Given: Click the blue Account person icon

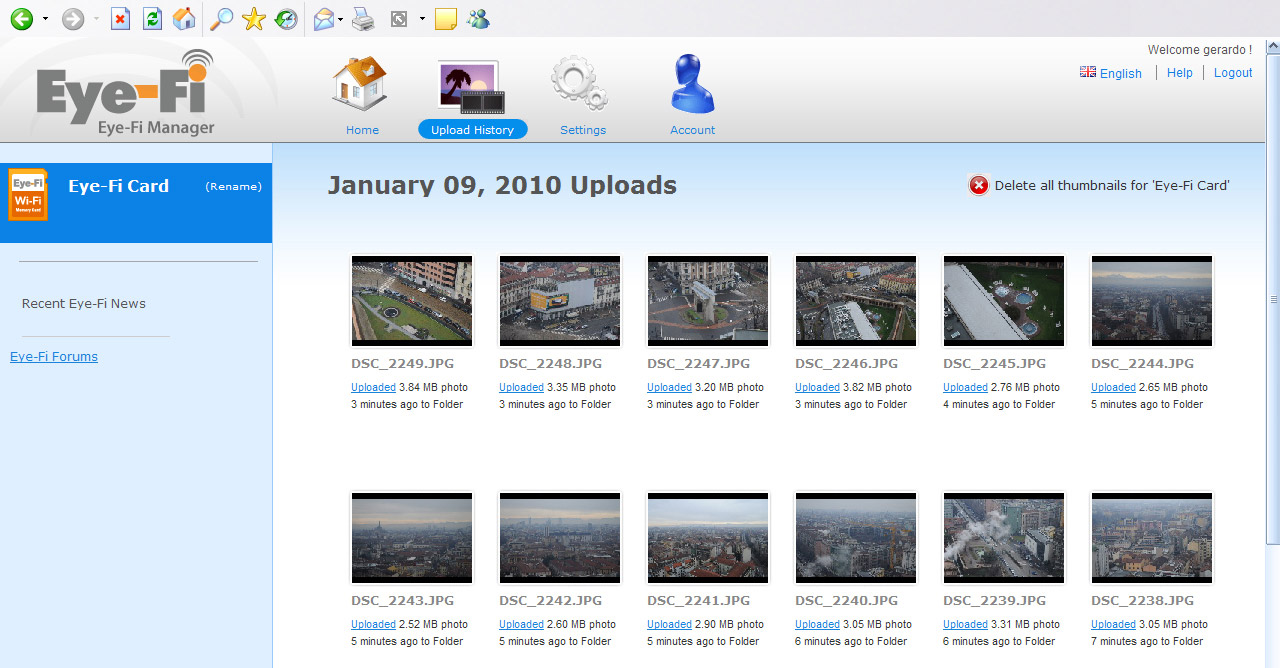Looking at the screenshot, I should 692,84.
